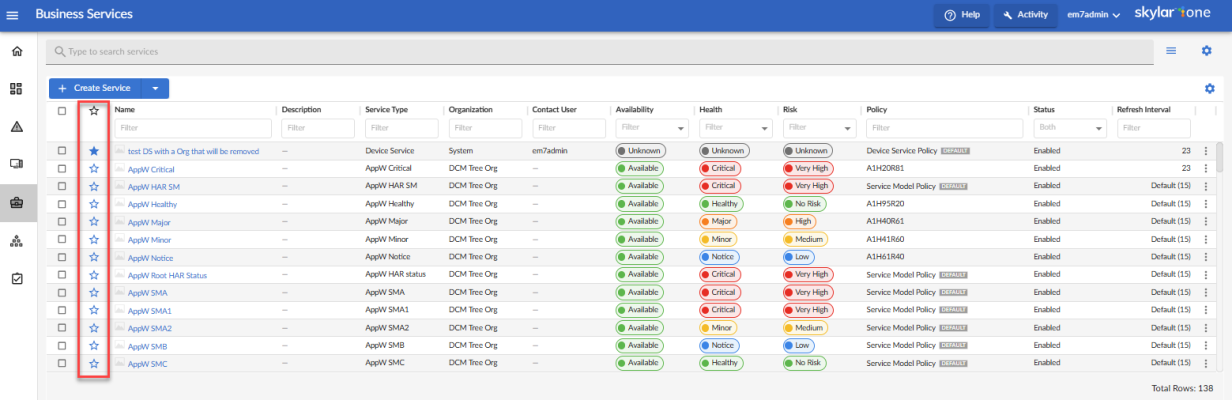Open the Dashboards sidebar icon

[x=16, y=89]
